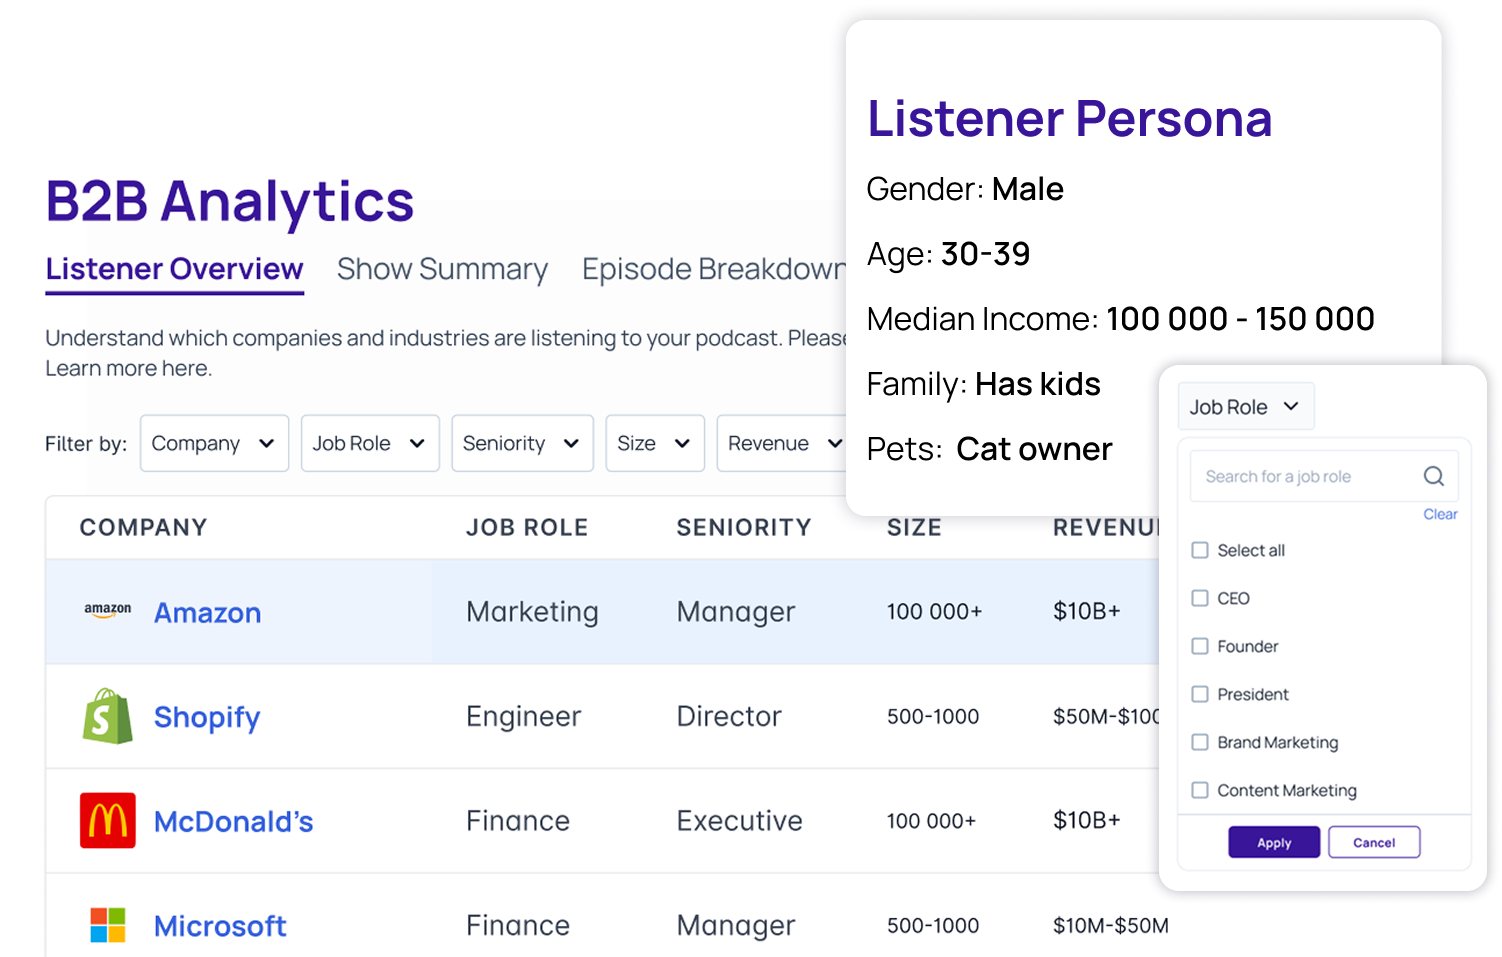Switch to the Listener Overview tab
The height and width of the screenshot is (957, 1502).
[174, 269]
